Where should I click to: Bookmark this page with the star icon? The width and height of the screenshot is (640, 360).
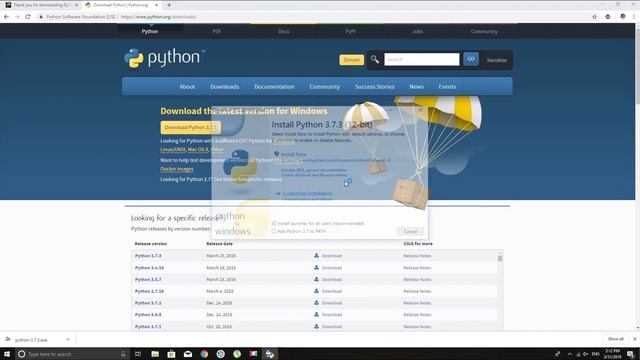(594, 17)
